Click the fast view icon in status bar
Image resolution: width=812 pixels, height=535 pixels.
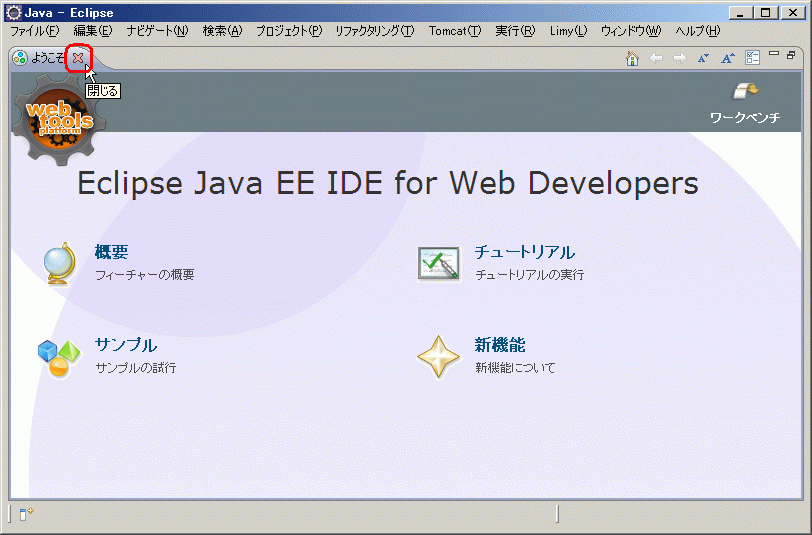tap(26, 514)
